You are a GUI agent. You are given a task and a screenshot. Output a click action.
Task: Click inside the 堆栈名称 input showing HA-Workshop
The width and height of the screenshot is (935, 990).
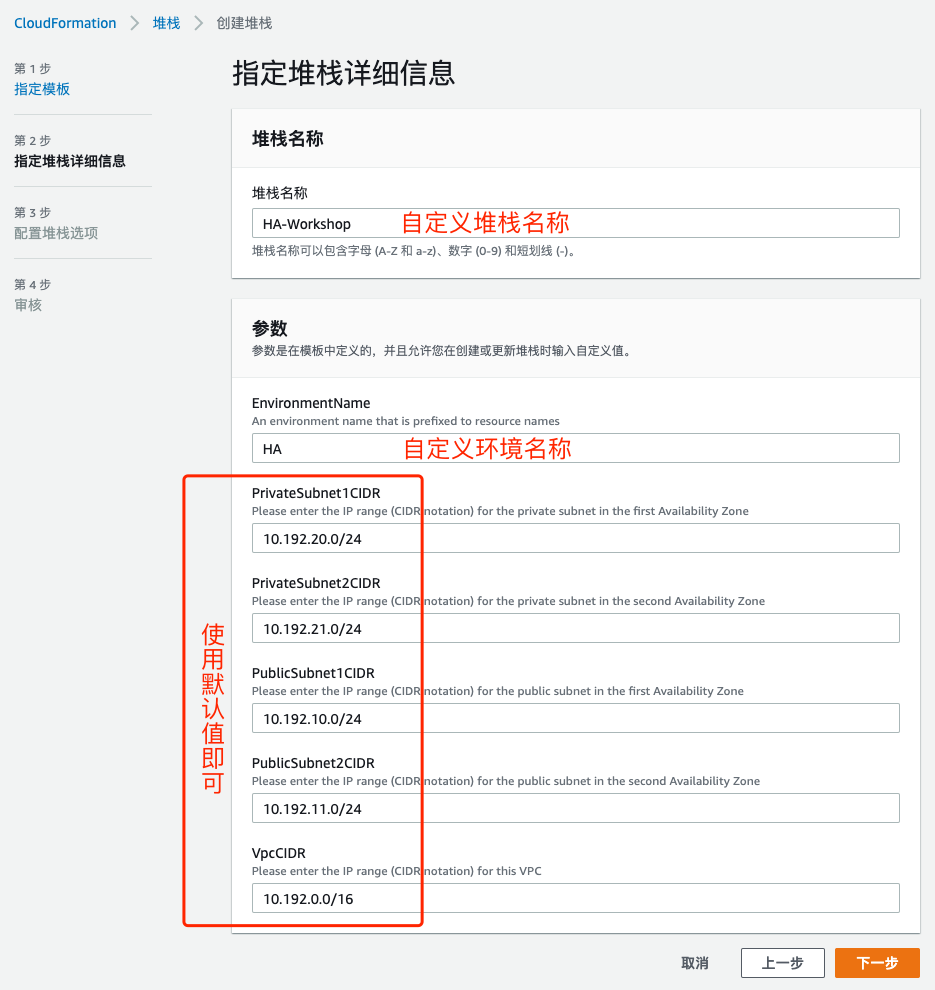tap(575, 223)
